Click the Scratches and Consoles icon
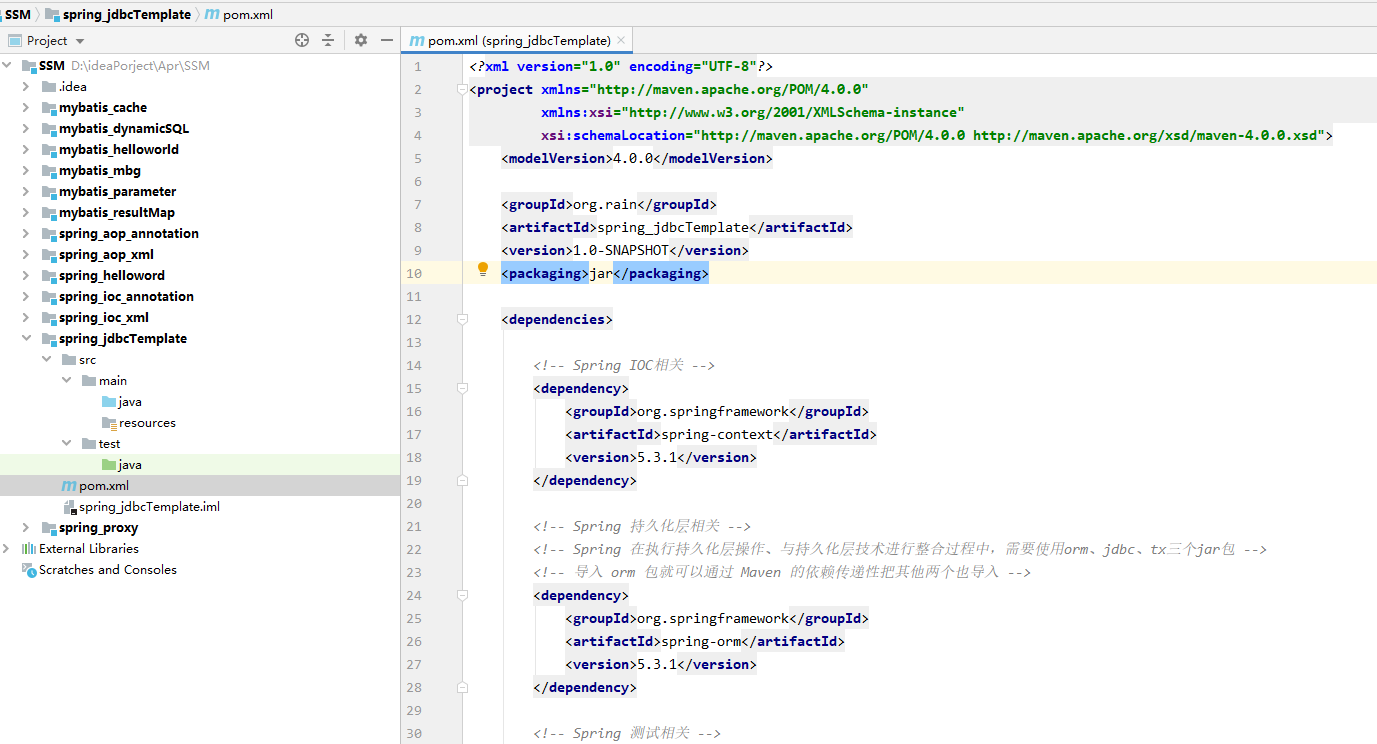 click(x=29, y=570)
